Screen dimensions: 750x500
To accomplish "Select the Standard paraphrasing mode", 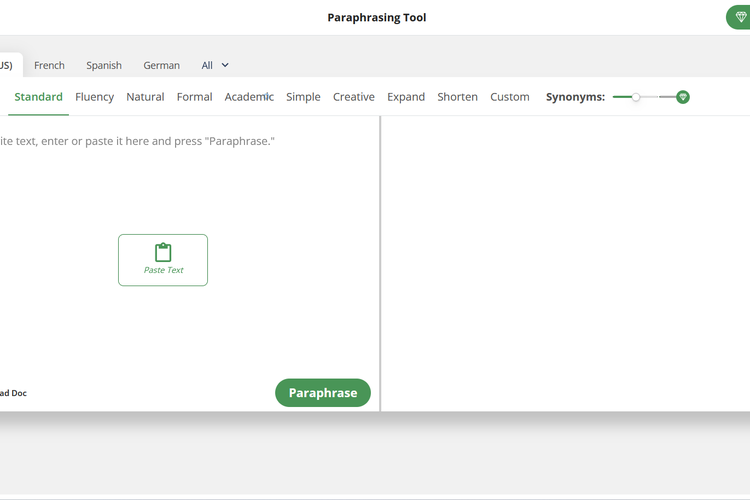I will 38,97.
